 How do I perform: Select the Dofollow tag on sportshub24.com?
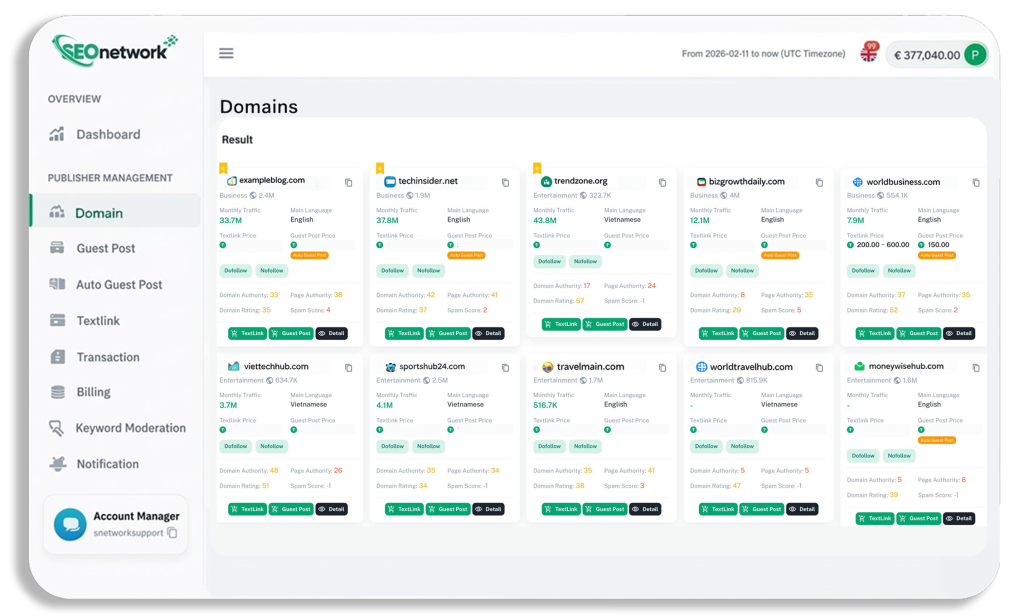coord(392,446)
